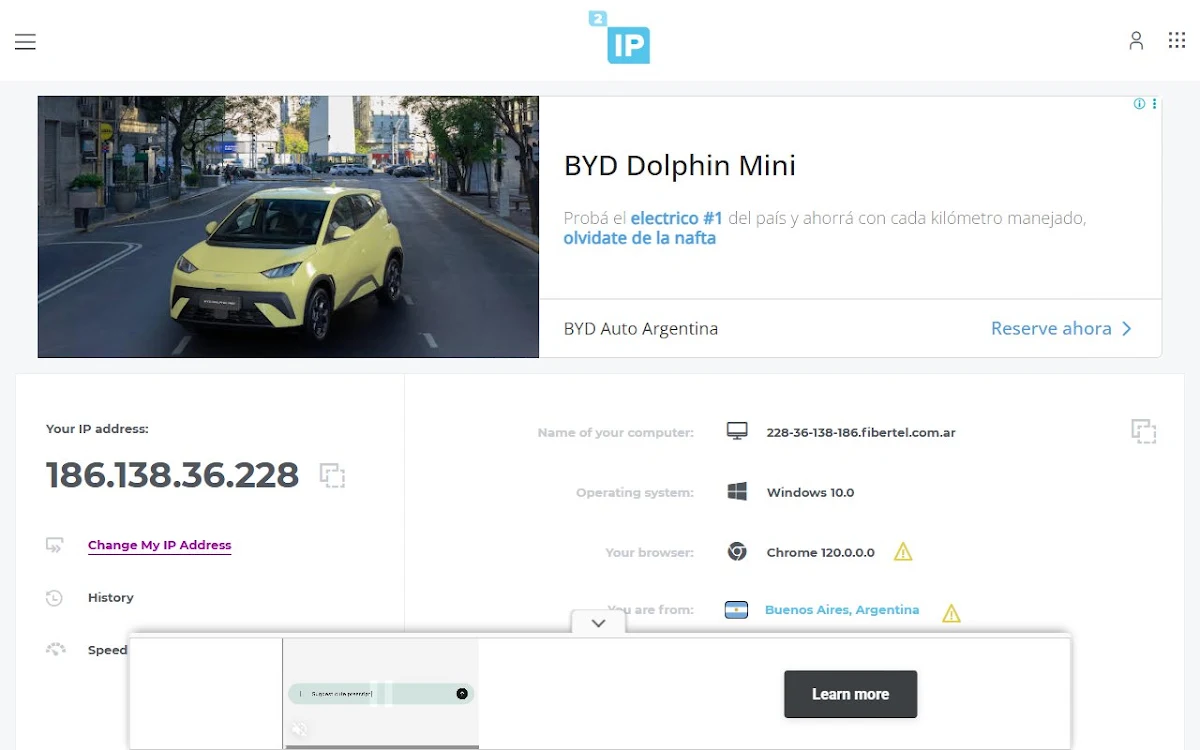This screenshot has width=1200, height=750.
Task: Click the Reserve ahora link
Action: click(x=1051, y=328)
